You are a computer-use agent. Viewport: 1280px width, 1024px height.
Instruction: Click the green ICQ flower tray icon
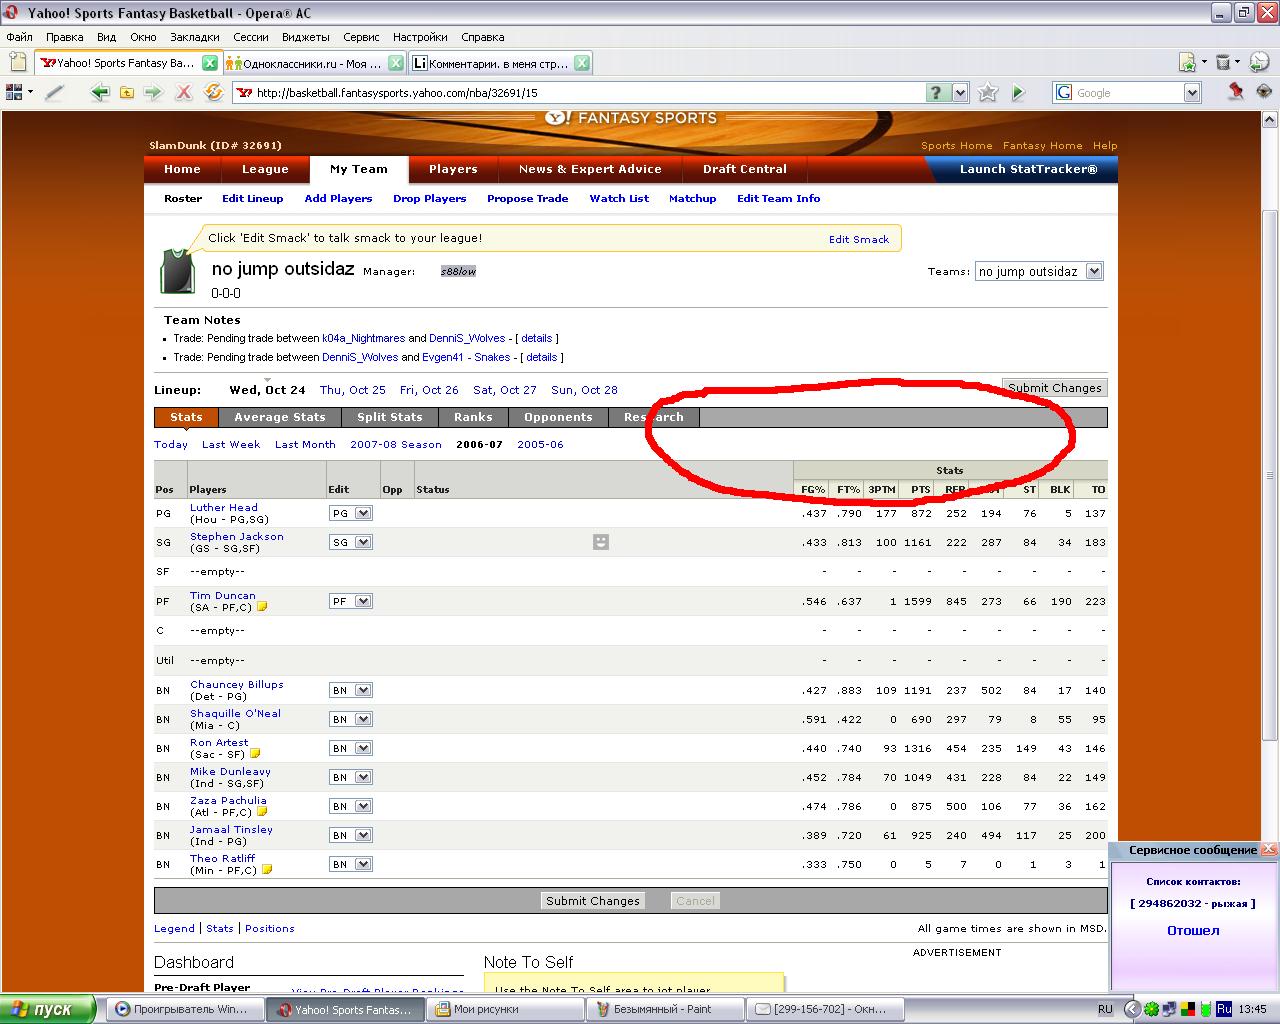coord(1152,1009)
